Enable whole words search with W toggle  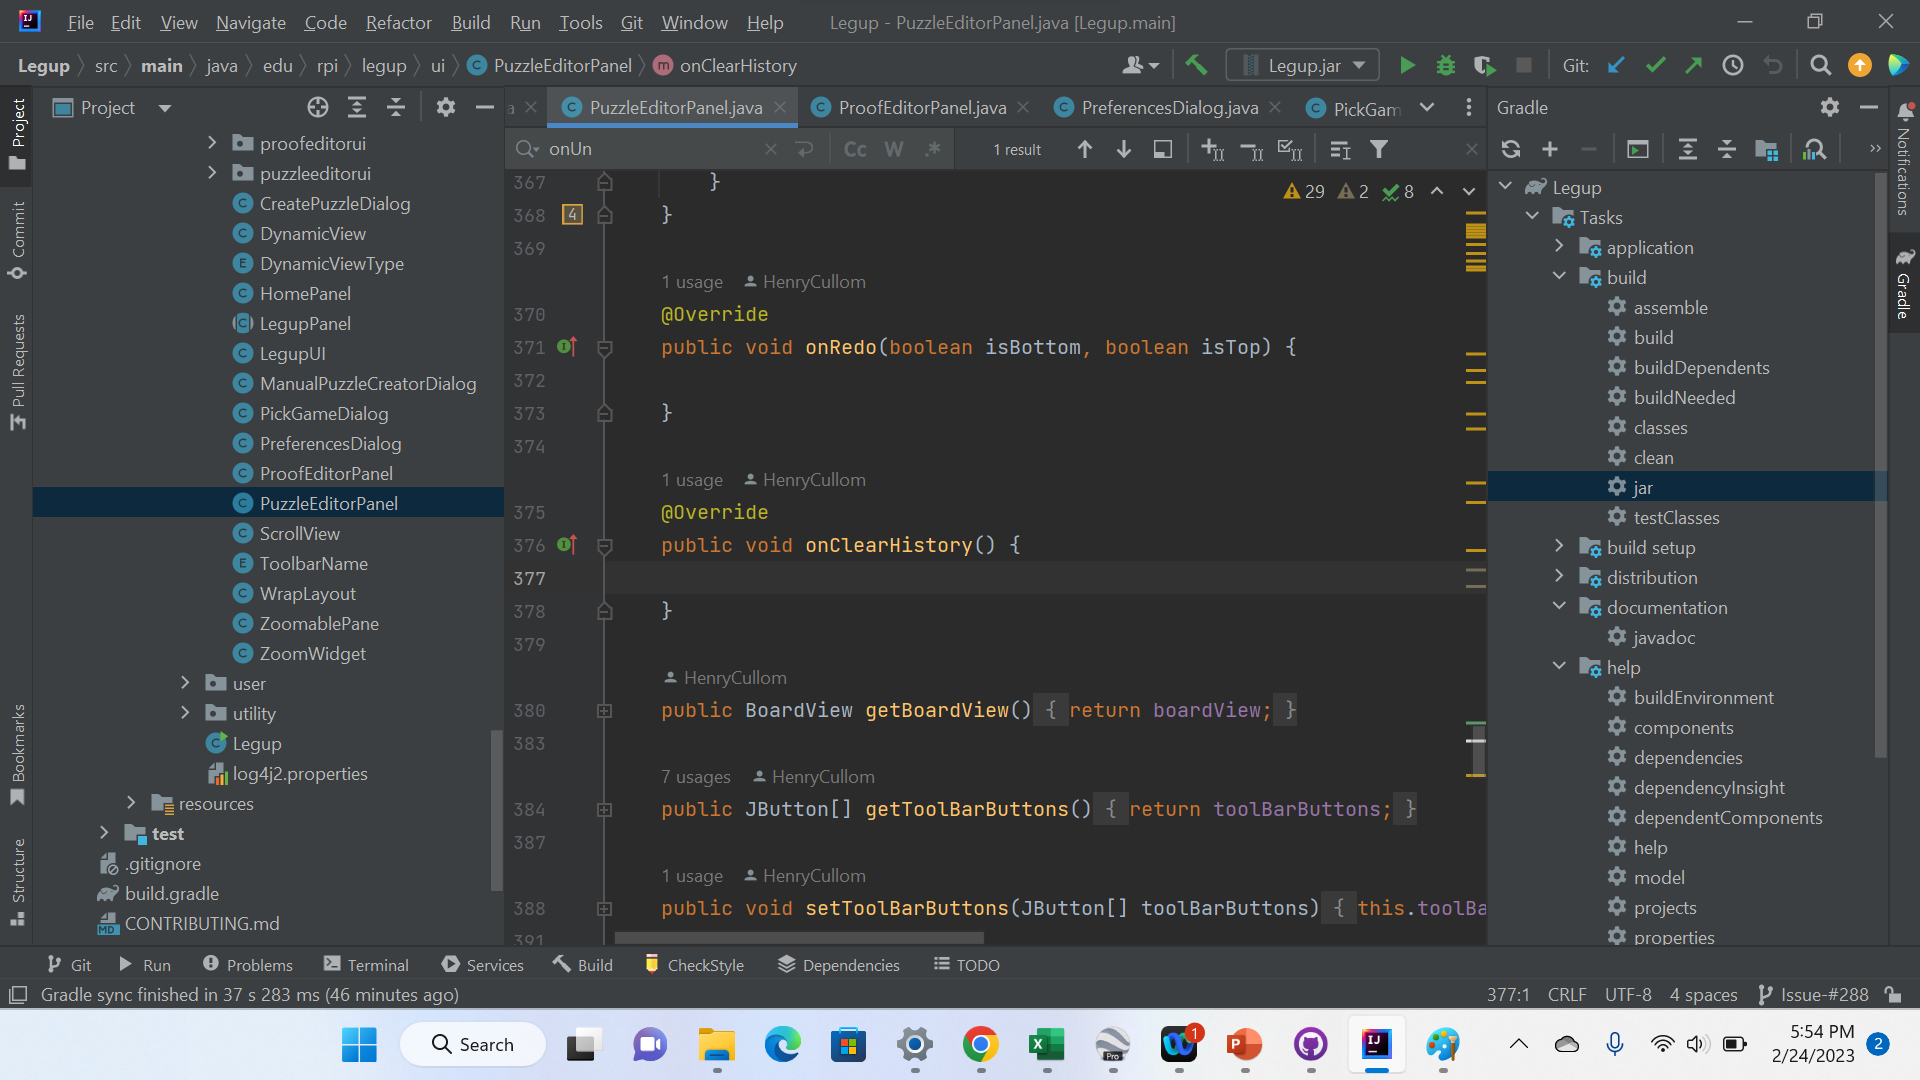pos(893,148)
